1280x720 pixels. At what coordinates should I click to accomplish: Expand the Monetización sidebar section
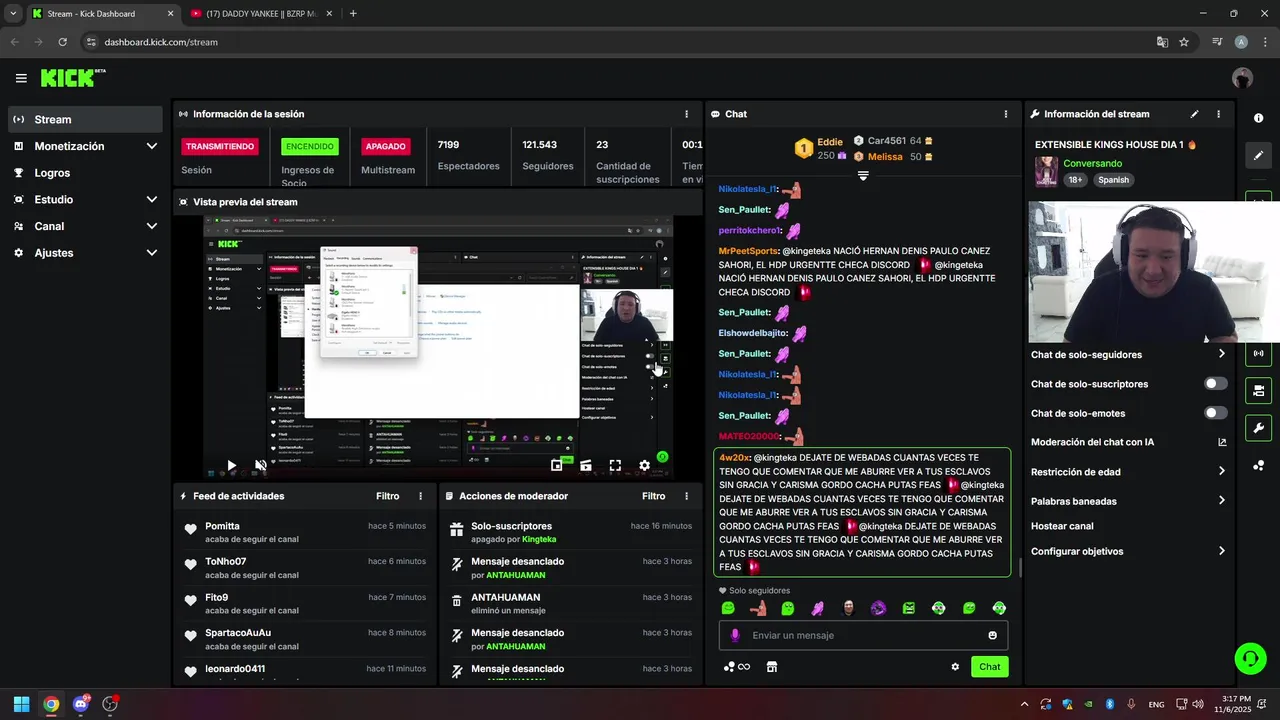pyautogui.click(x=152, y=146)
